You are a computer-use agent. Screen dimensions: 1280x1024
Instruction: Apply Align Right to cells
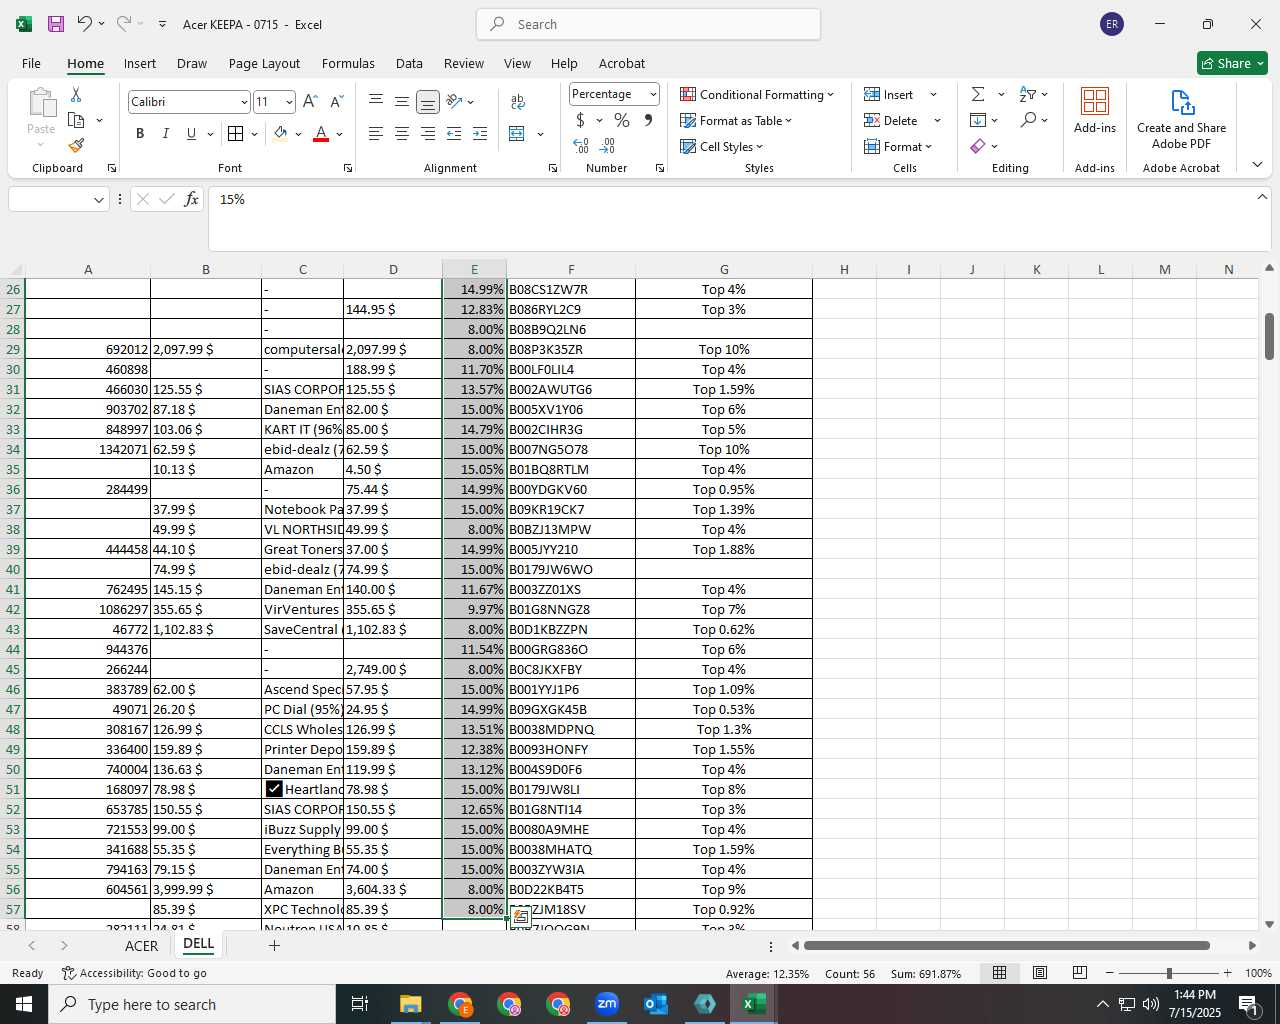click(428, 133)
